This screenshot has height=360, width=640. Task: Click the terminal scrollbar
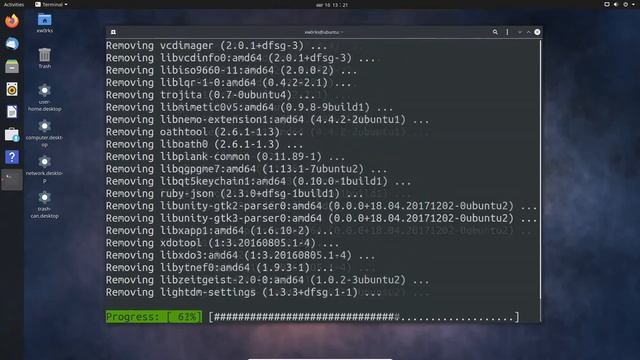pyautogui.click(x=540, y=169)
